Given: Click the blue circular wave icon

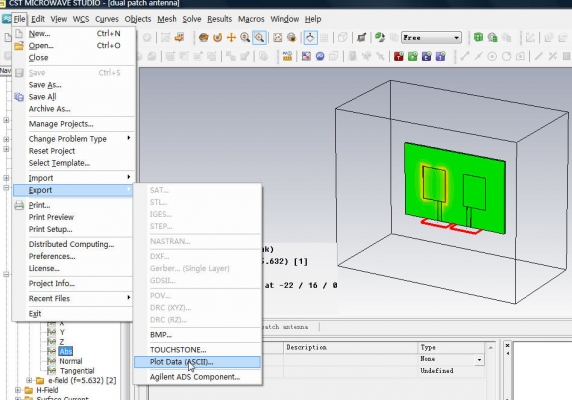Looking at the screenshot, I should (320, 56).
